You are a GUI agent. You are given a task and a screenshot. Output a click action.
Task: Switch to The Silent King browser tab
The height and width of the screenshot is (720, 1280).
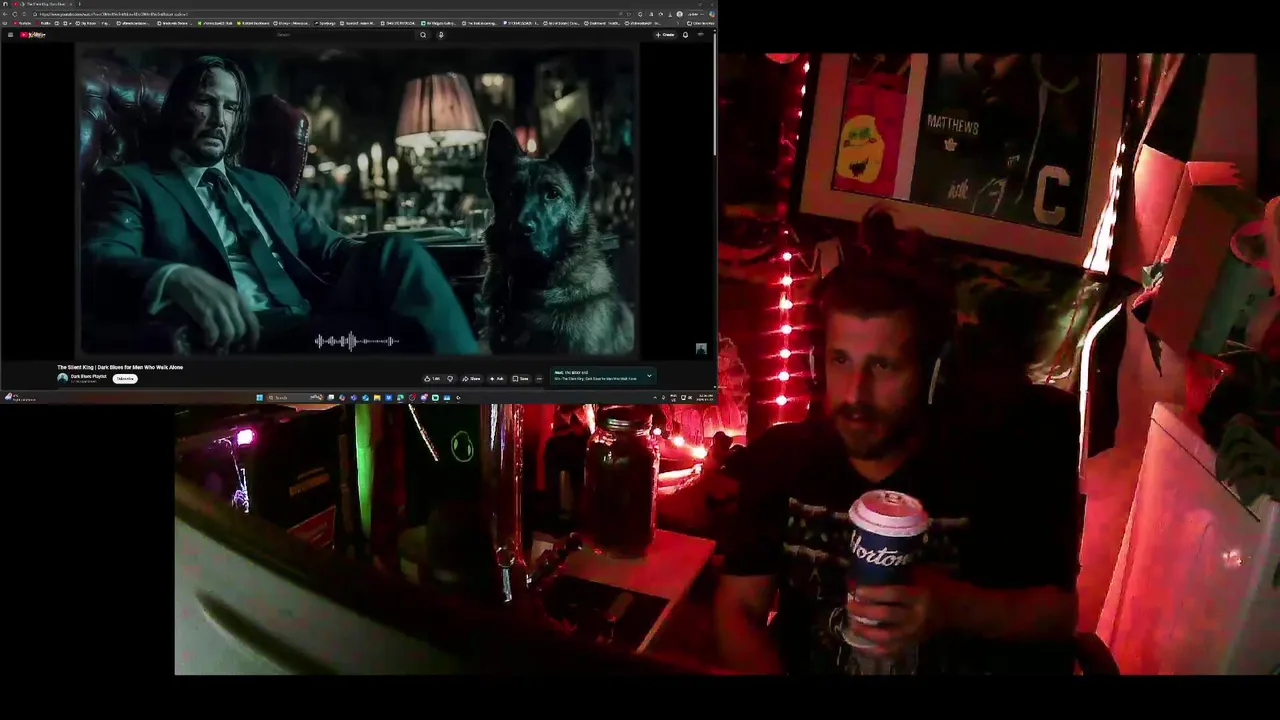[43, 4]
